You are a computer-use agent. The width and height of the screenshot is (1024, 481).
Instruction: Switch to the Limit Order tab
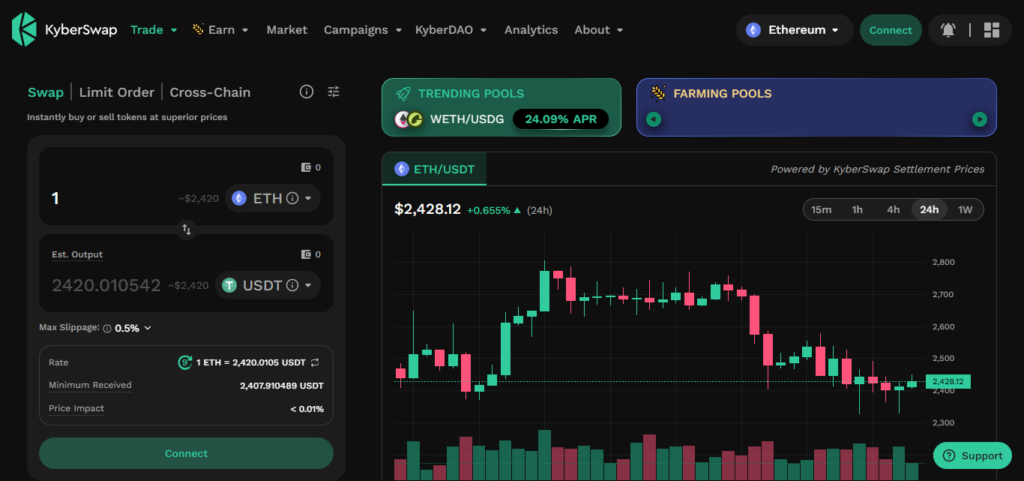[x=117, y=92]
